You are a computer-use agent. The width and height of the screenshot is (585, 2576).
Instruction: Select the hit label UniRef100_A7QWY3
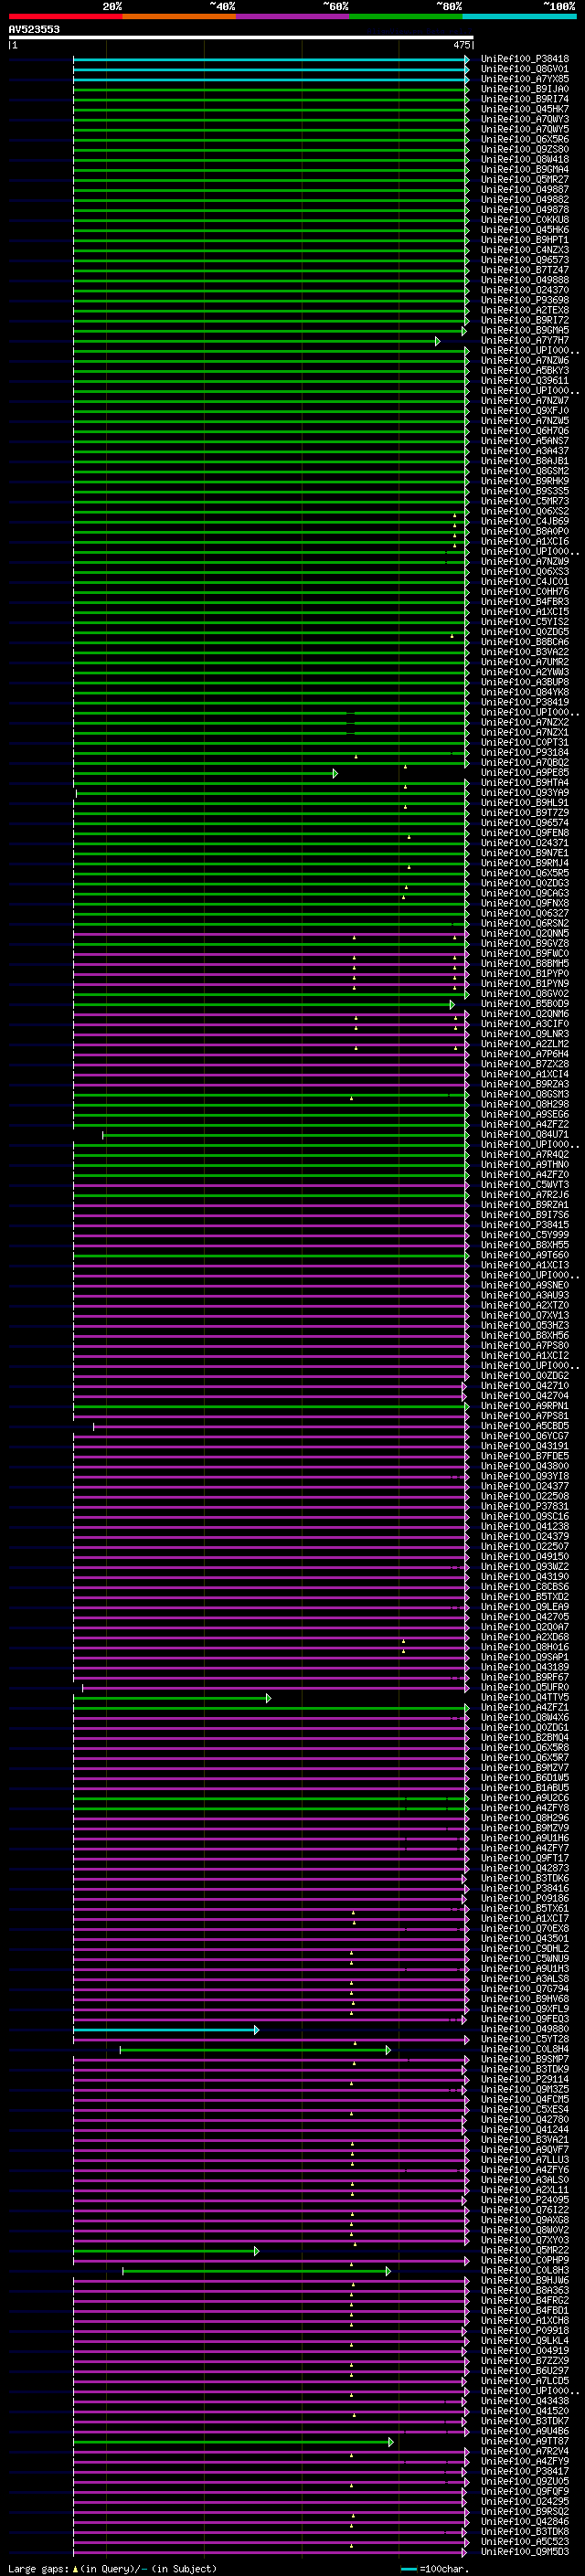click(525, 119)
